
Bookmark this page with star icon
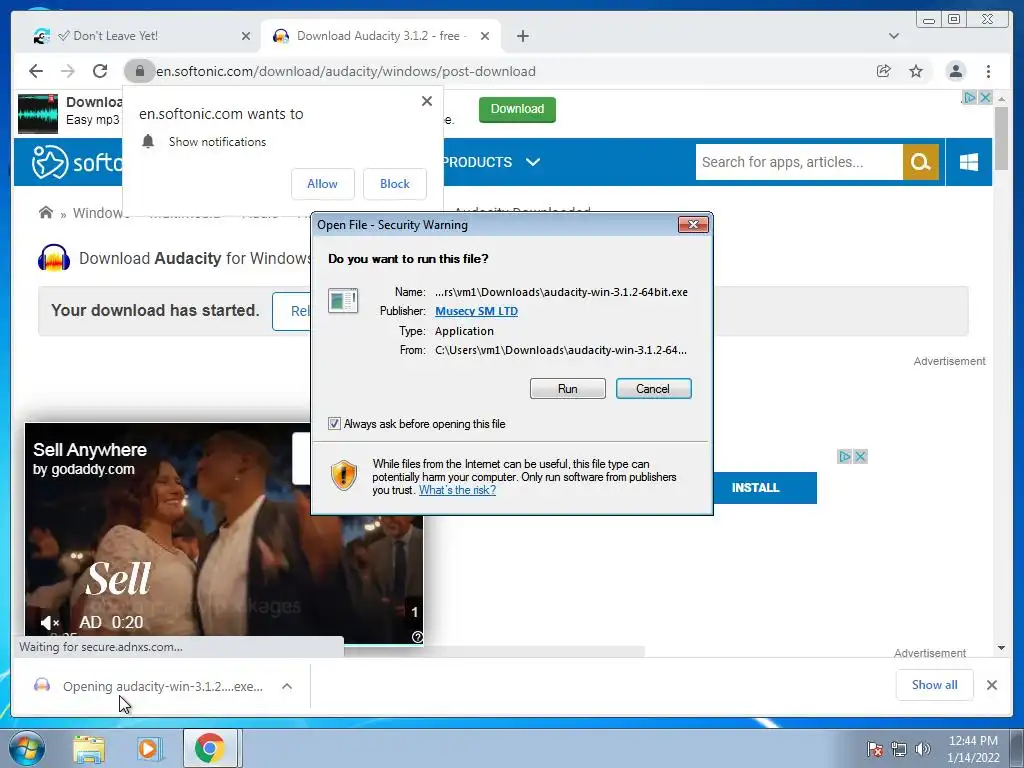916,71
